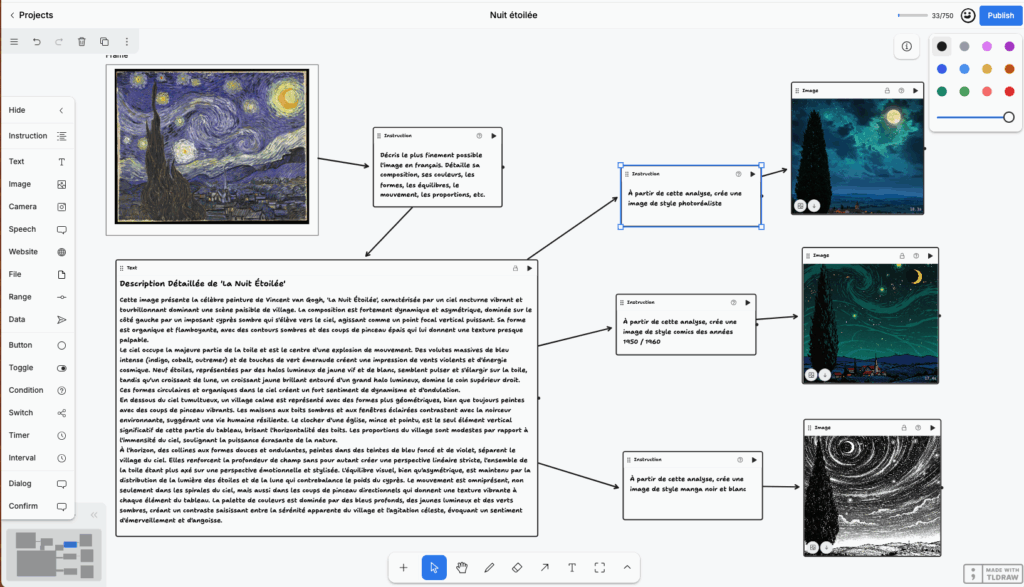
Task: Click the Publish button
Action: pos(998,15)
